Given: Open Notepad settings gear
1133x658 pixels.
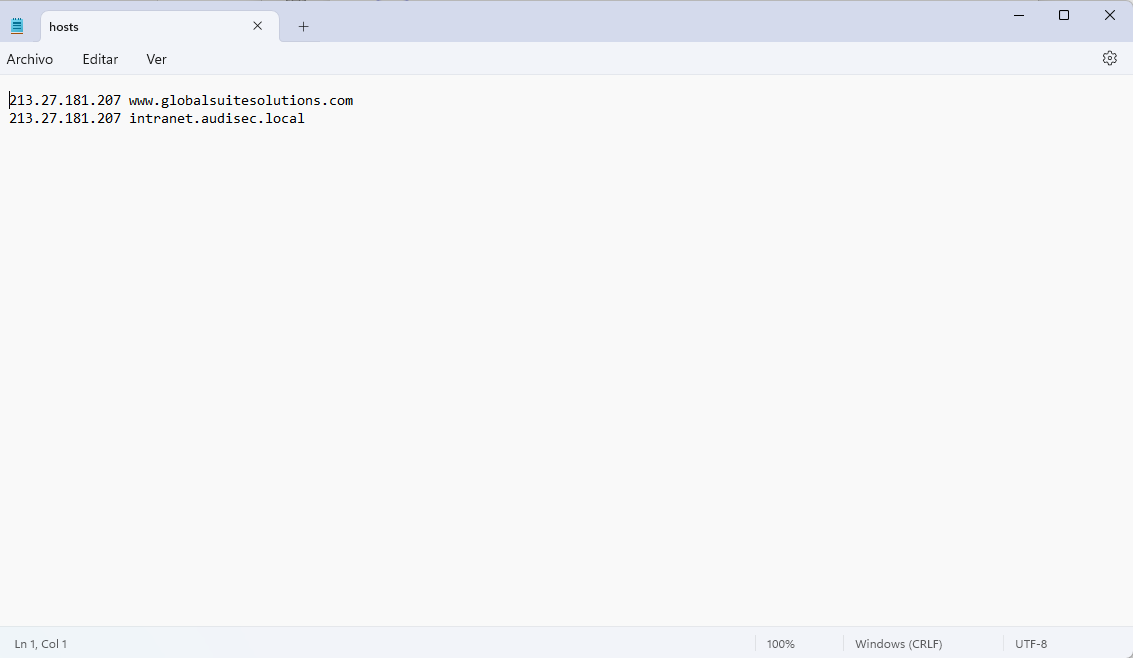Looking at the screenshot, I should pos(1109,58).
